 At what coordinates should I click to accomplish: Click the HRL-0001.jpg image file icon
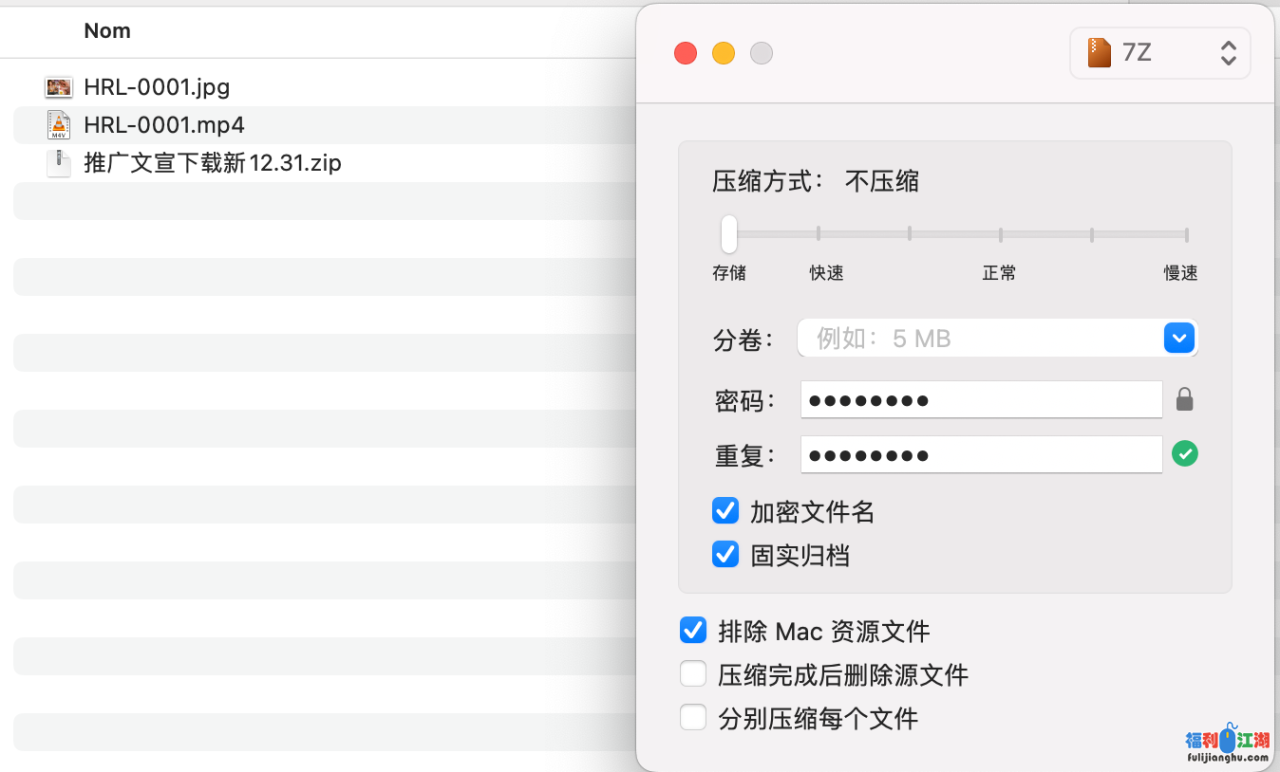(59, 87)
